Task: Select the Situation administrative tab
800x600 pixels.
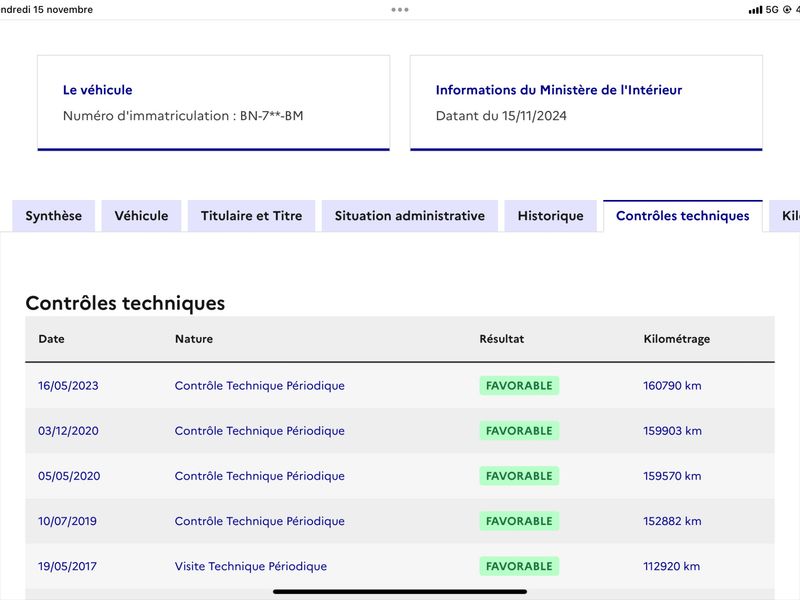Action: coord(410,216)
